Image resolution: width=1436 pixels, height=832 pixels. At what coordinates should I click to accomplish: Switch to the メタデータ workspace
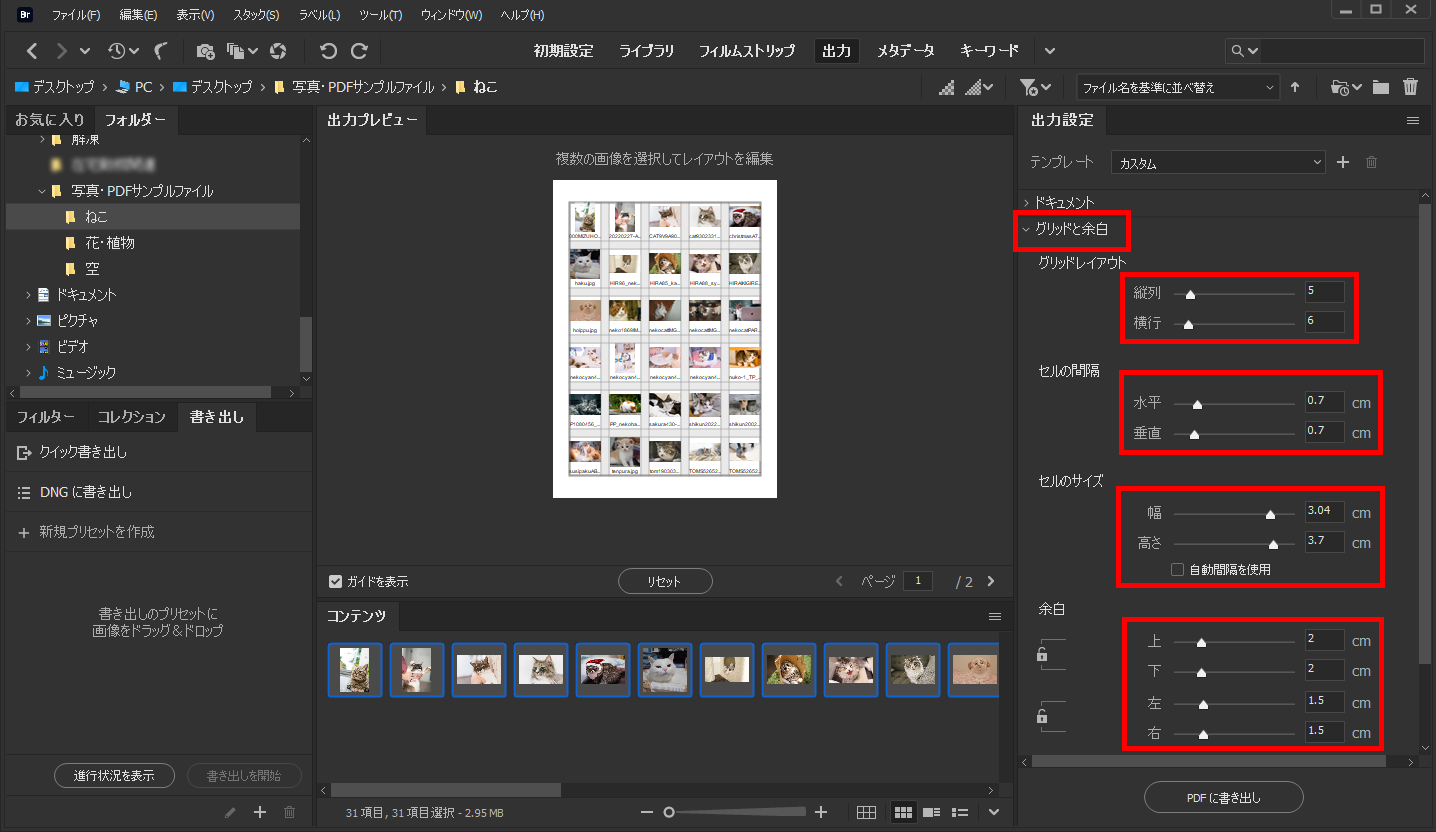coord(905,50)
